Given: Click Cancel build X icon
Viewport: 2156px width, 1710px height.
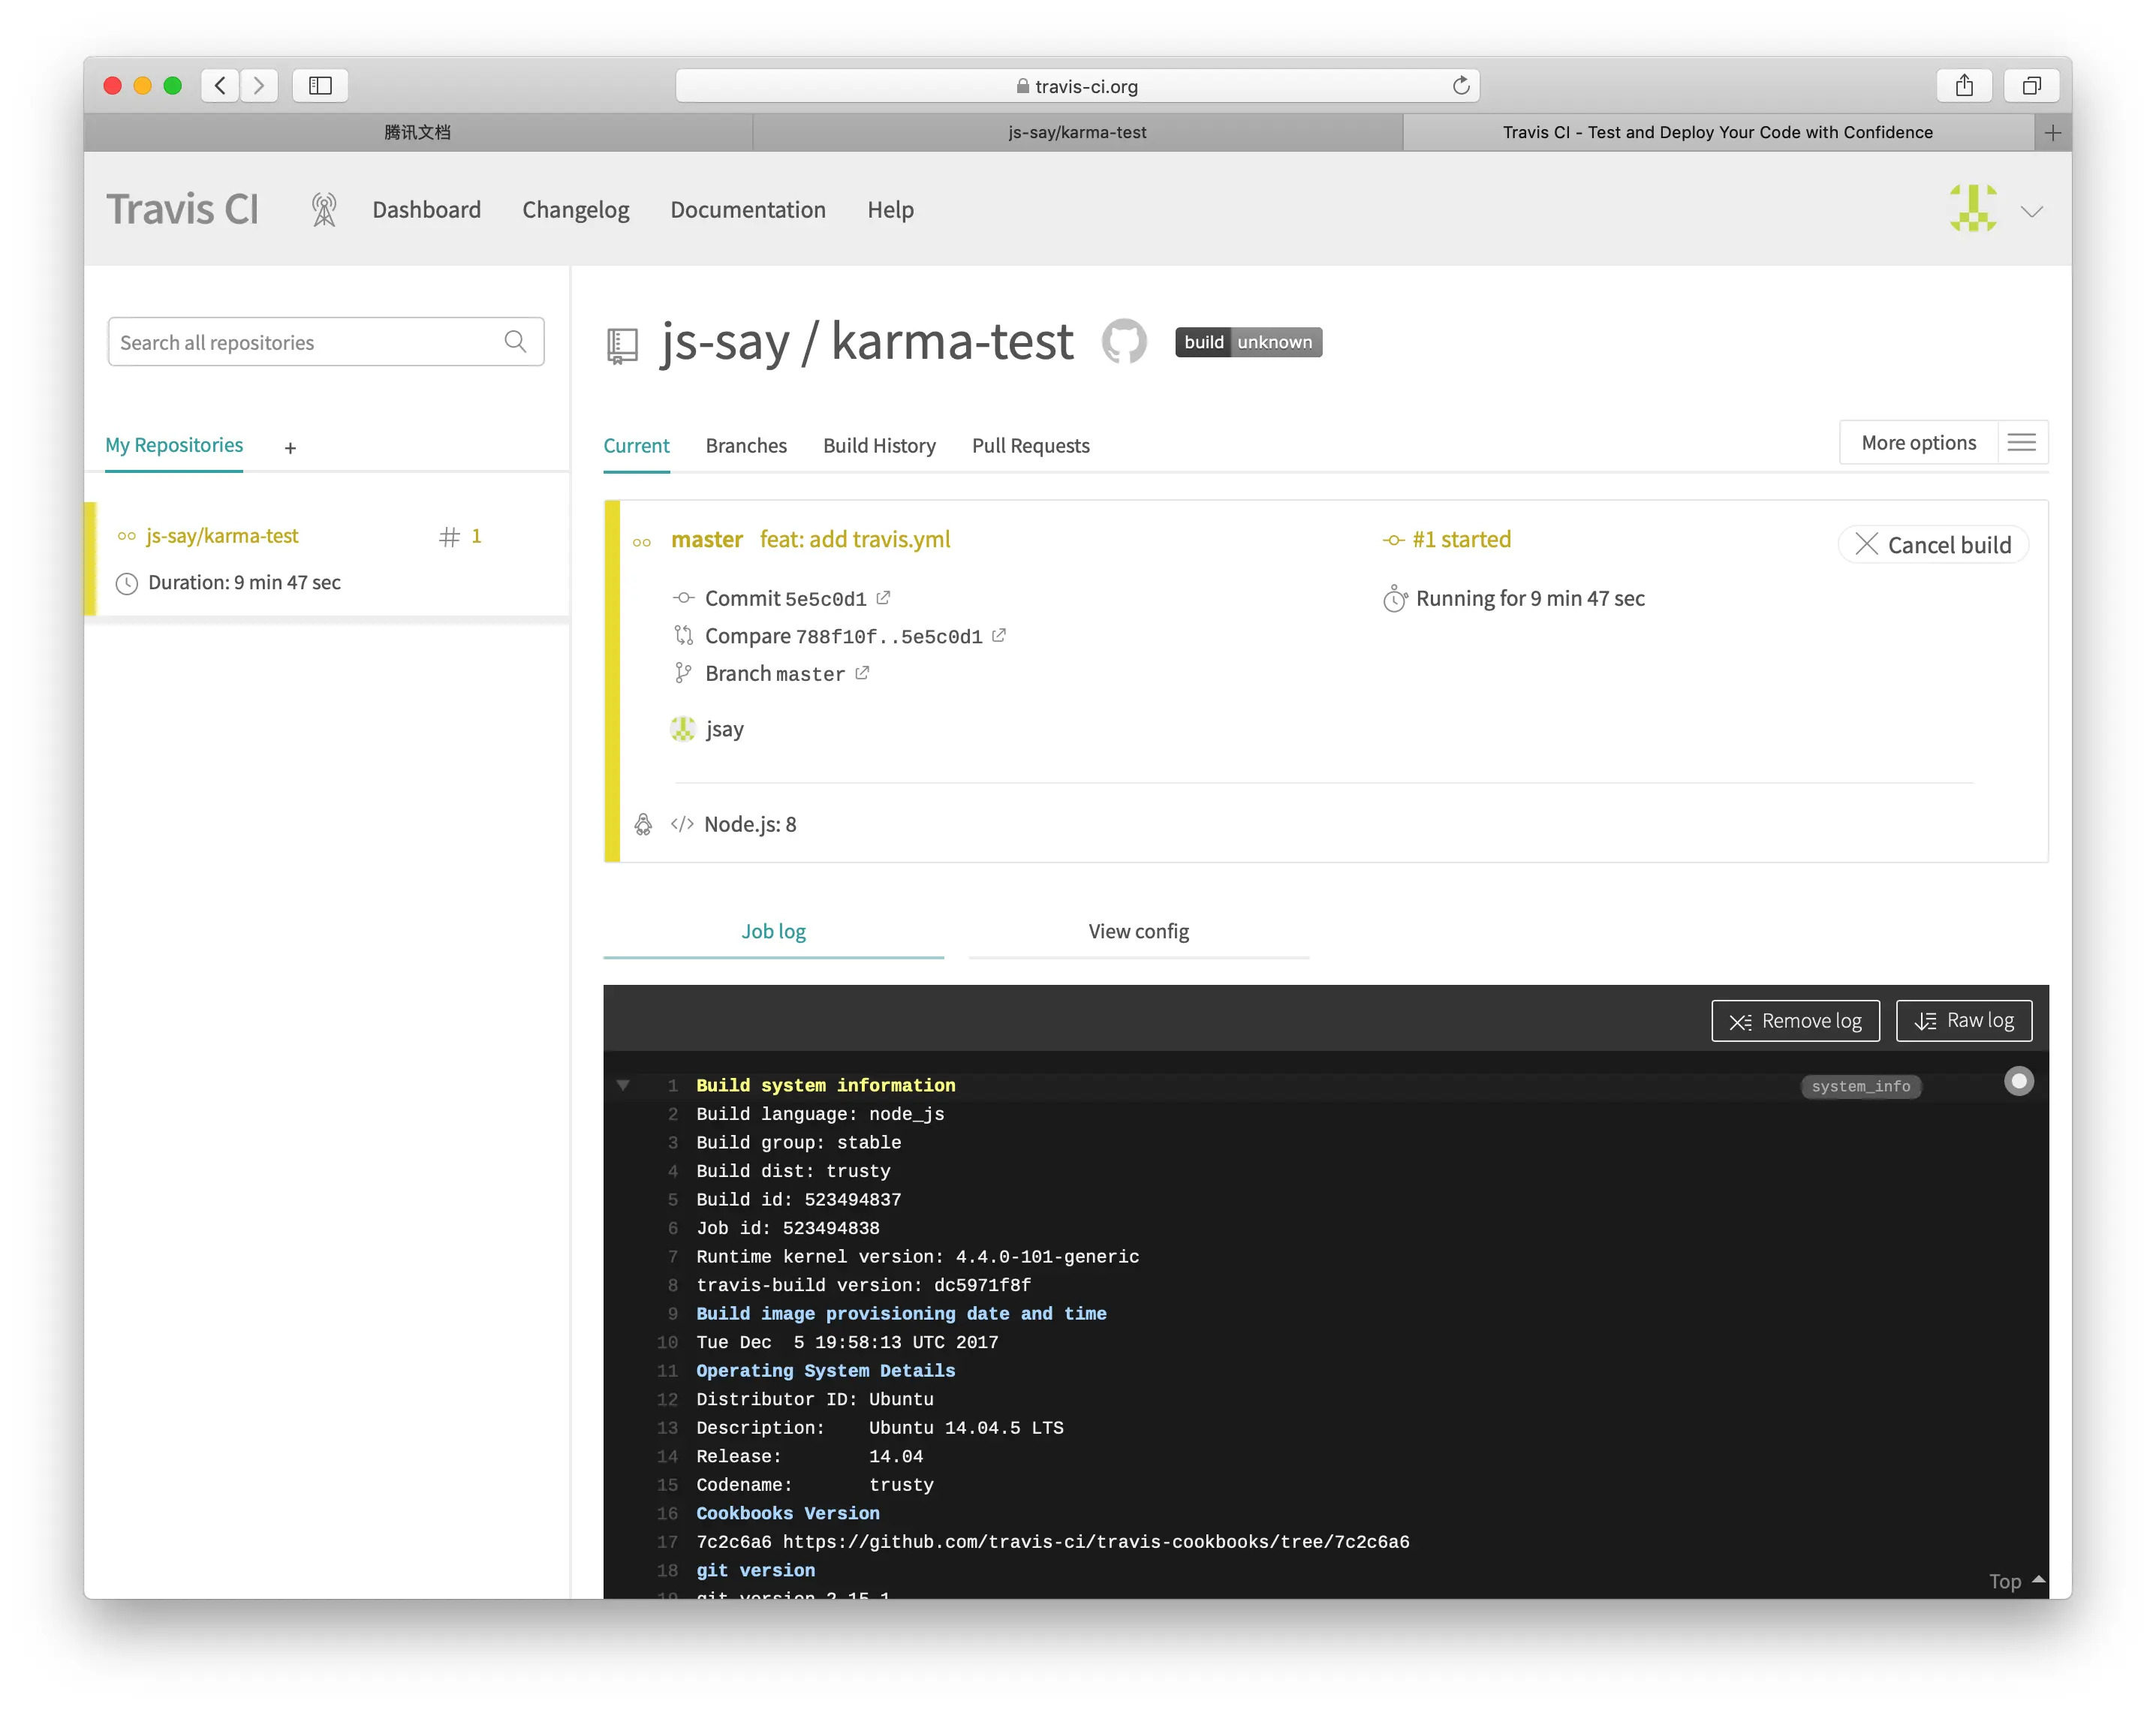Looking at the screenshot, I should point(1866,544).
